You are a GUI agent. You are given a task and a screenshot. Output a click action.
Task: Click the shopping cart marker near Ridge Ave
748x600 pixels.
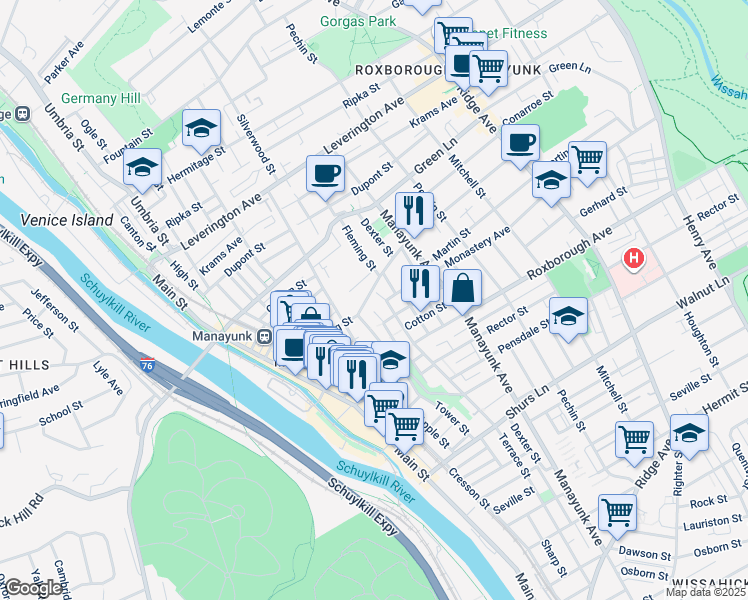point(634,440)
